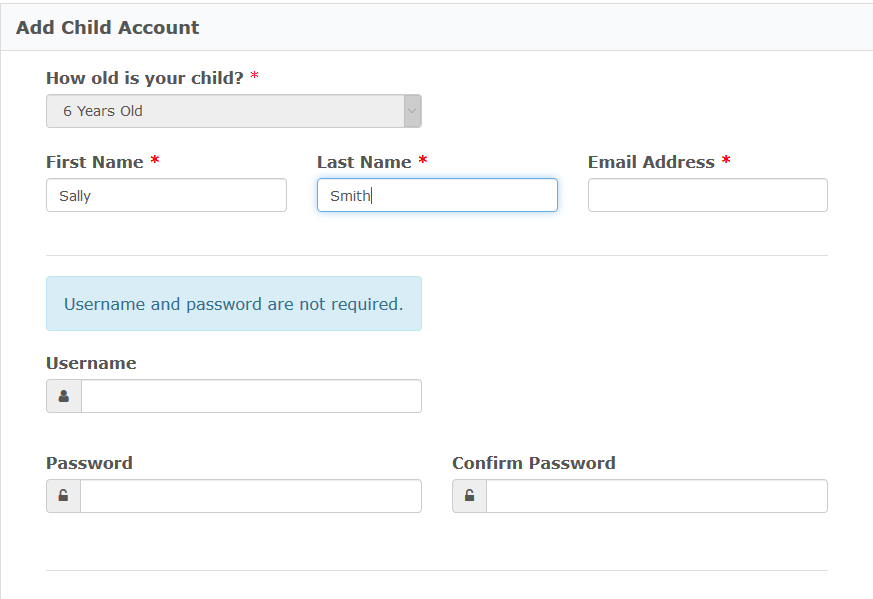Click the Add Child Account panel heading
This screenshot has width=873, height=599.
[x=107, y=27]
